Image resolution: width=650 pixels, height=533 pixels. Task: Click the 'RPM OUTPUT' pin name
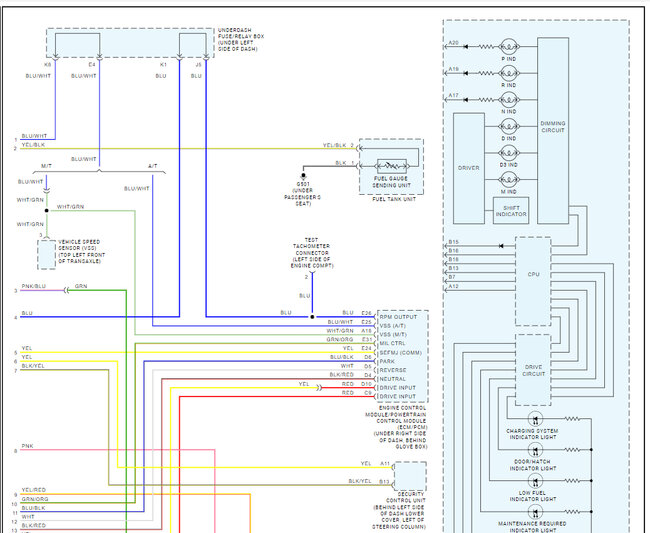(x=398, y=317)
